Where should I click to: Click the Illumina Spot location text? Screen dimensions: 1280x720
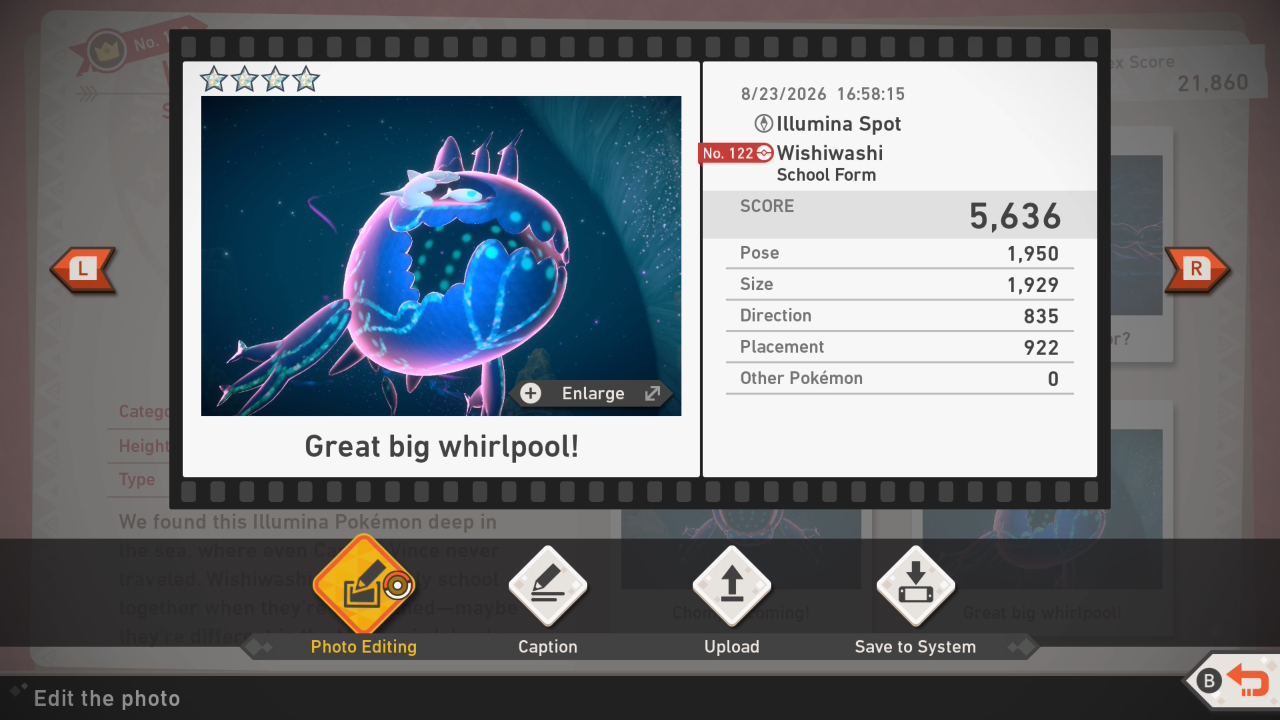[x=839, y=124]
